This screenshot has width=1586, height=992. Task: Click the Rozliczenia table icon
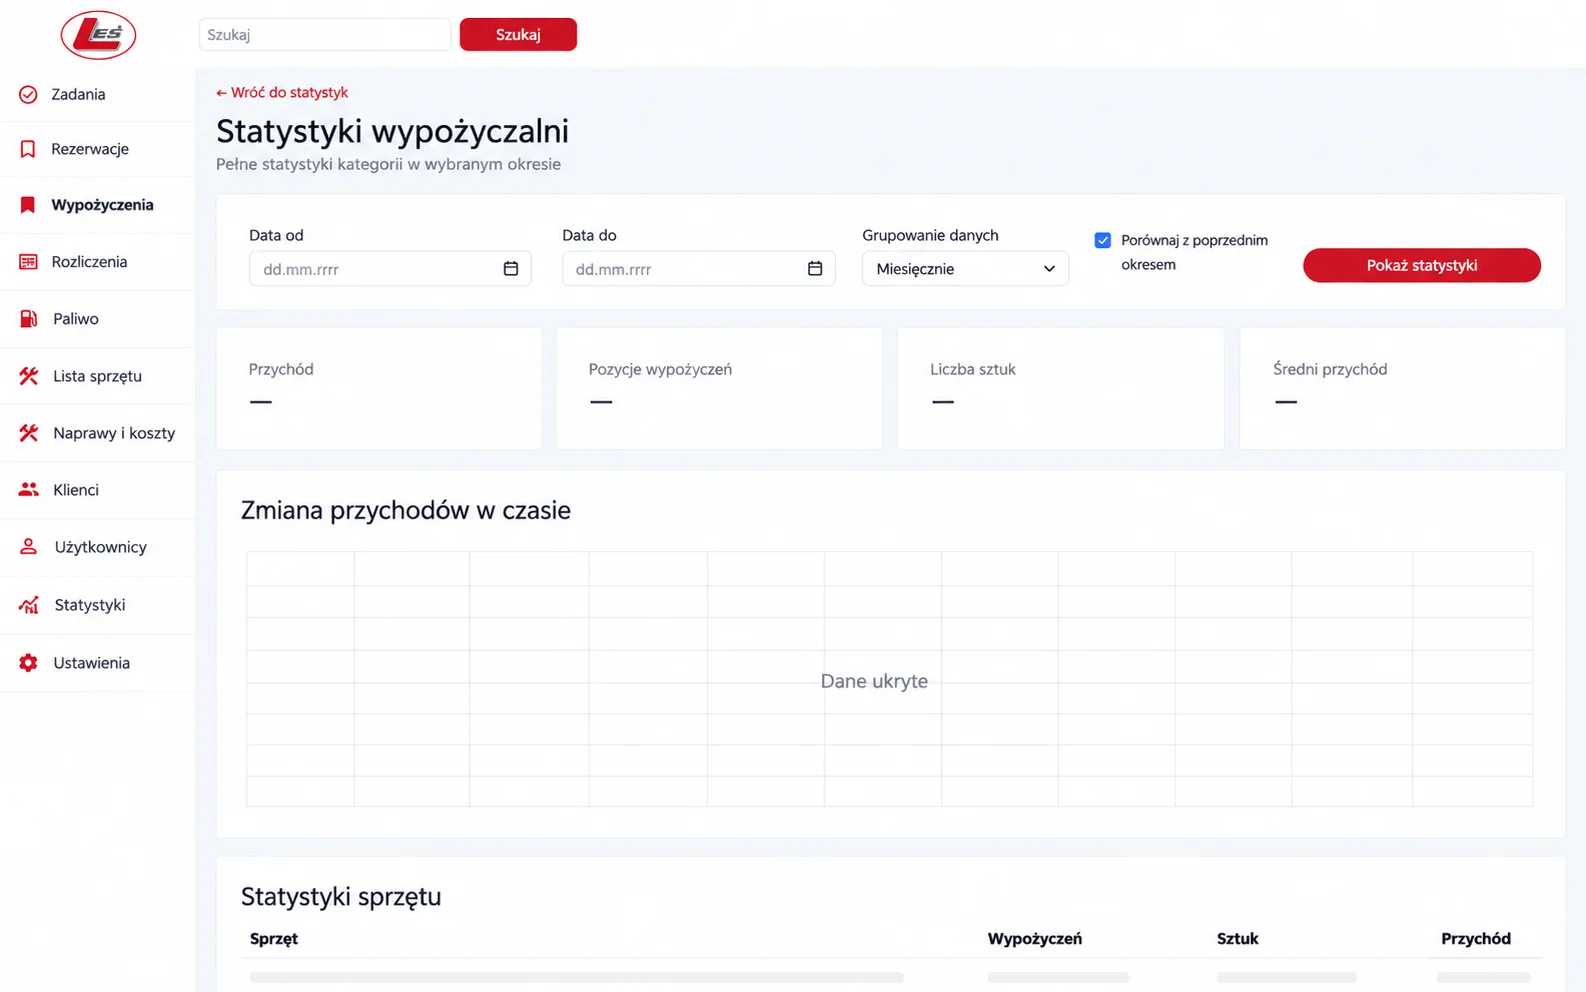pyautogui.click(x=28, y=262)
